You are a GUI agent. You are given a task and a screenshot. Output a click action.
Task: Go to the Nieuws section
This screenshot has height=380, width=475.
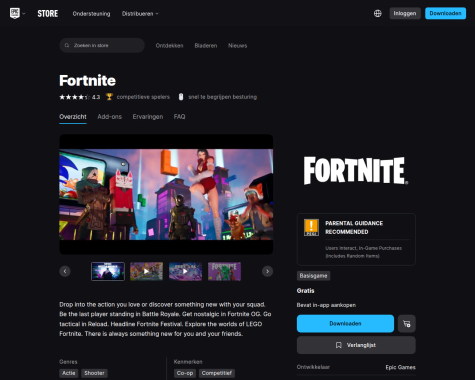(238, 46)
